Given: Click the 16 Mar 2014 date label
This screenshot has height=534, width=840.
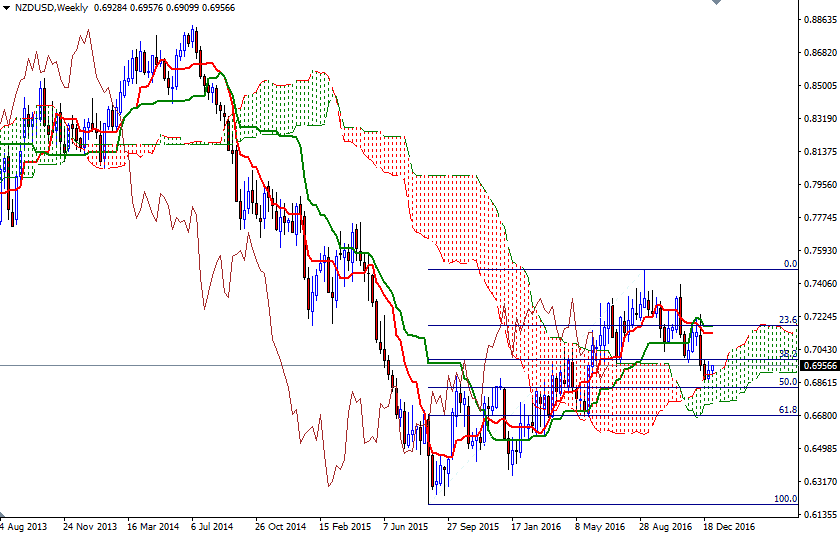Looking at the screenshot, I should [x=153, y=527].
